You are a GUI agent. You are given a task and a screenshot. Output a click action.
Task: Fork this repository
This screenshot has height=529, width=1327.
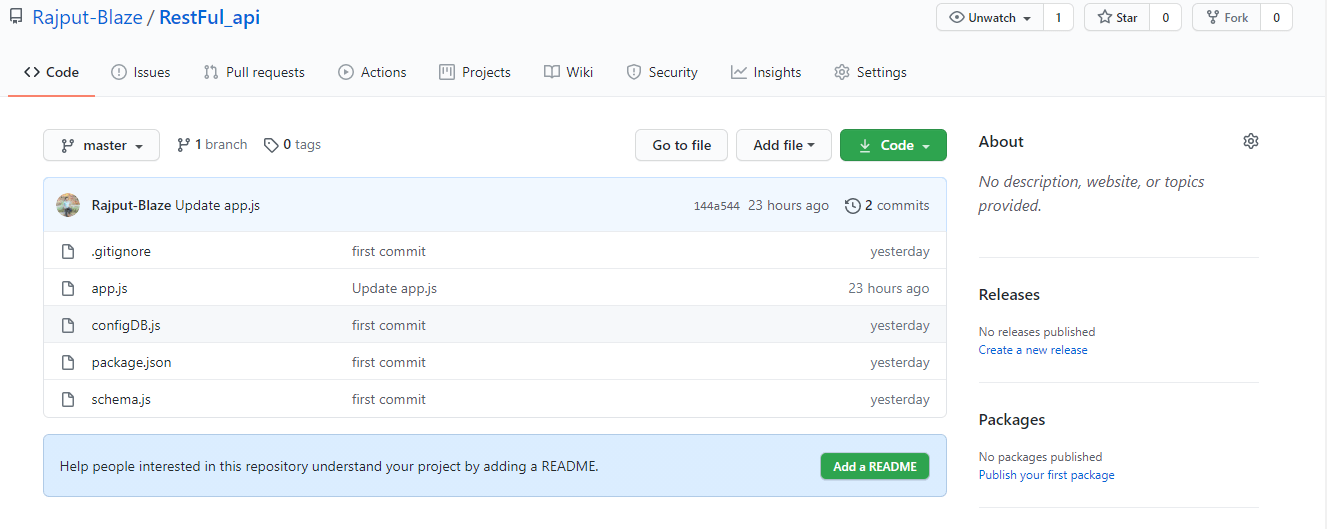pyautogui.click(x=1226, y=18)
